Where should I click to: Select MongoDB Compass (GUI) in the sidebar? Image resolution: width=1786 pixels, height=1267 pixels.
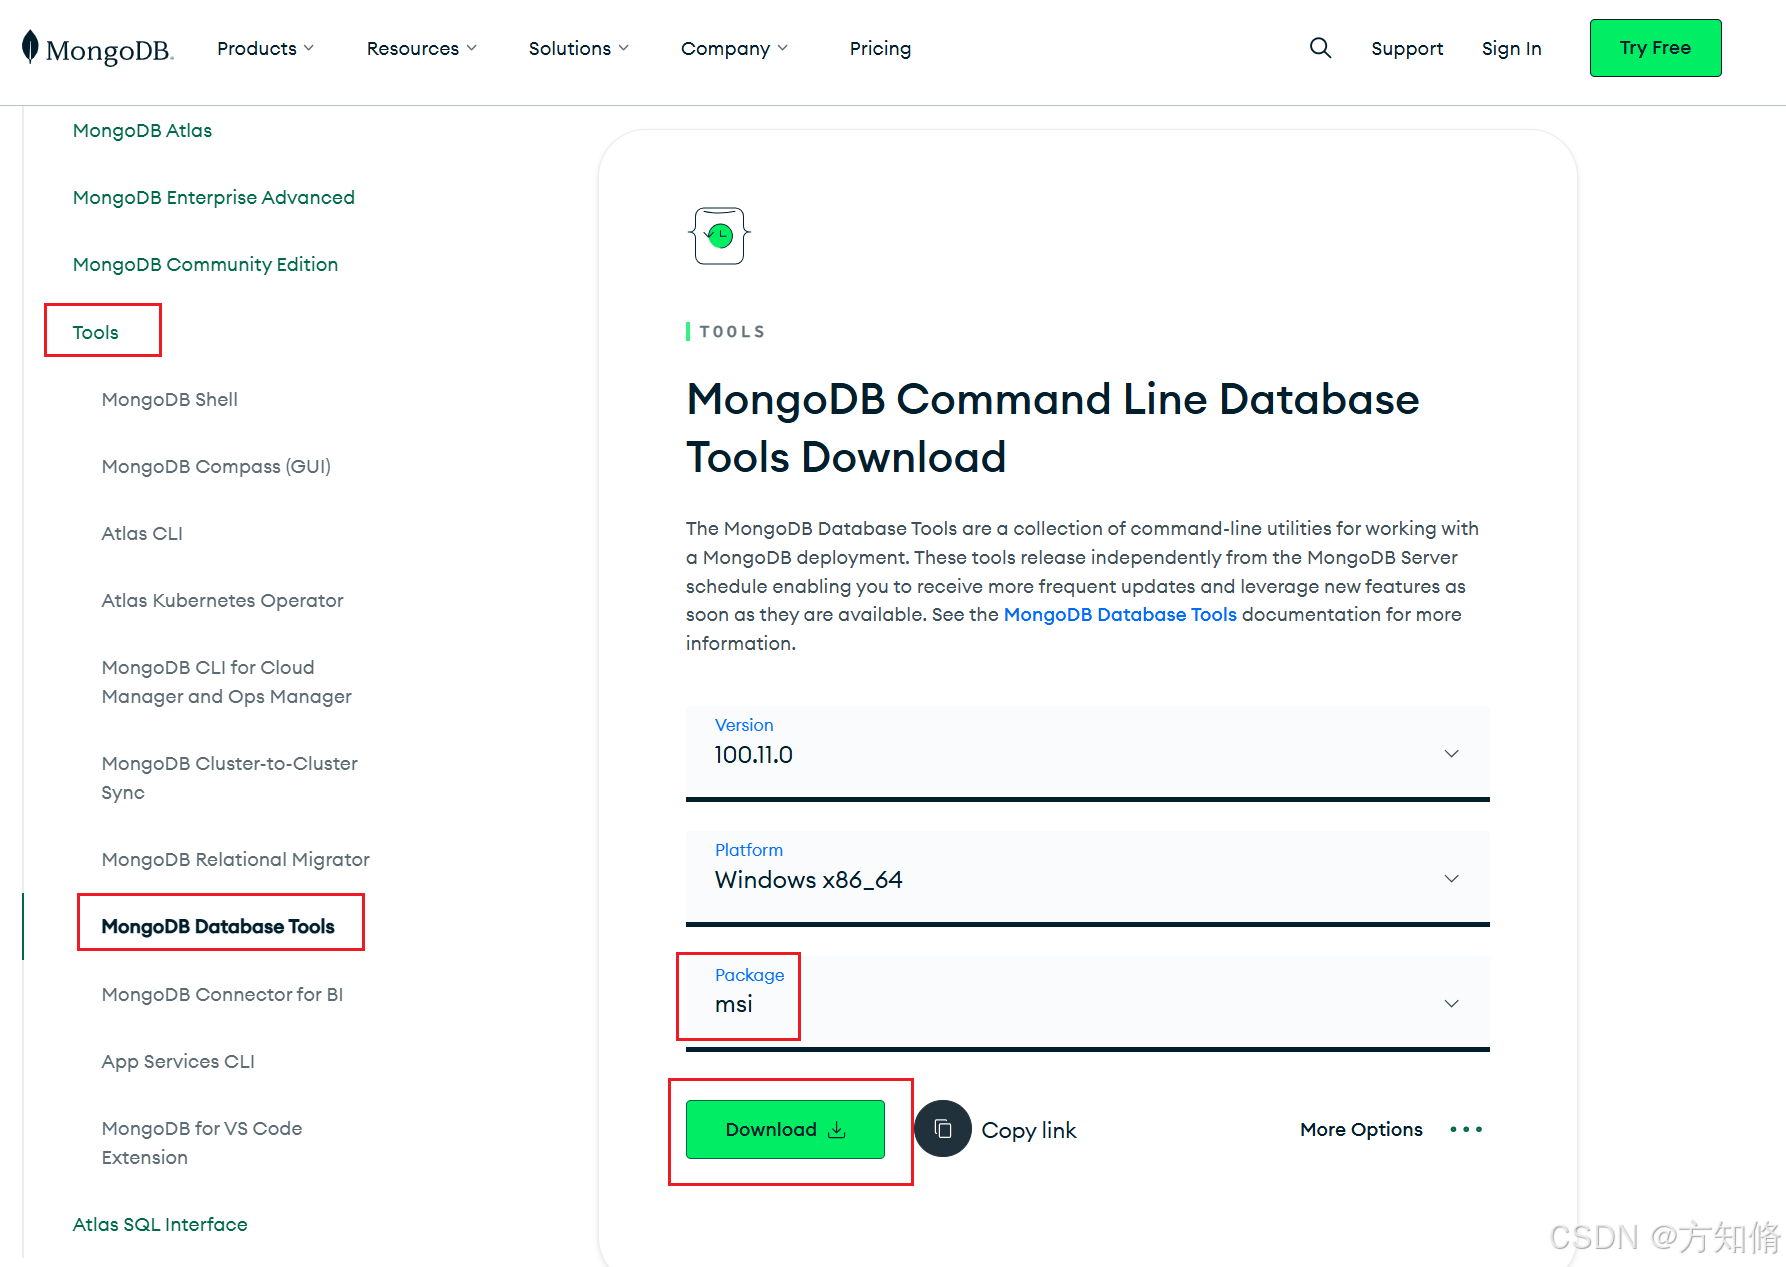click(x=216, y=466)
